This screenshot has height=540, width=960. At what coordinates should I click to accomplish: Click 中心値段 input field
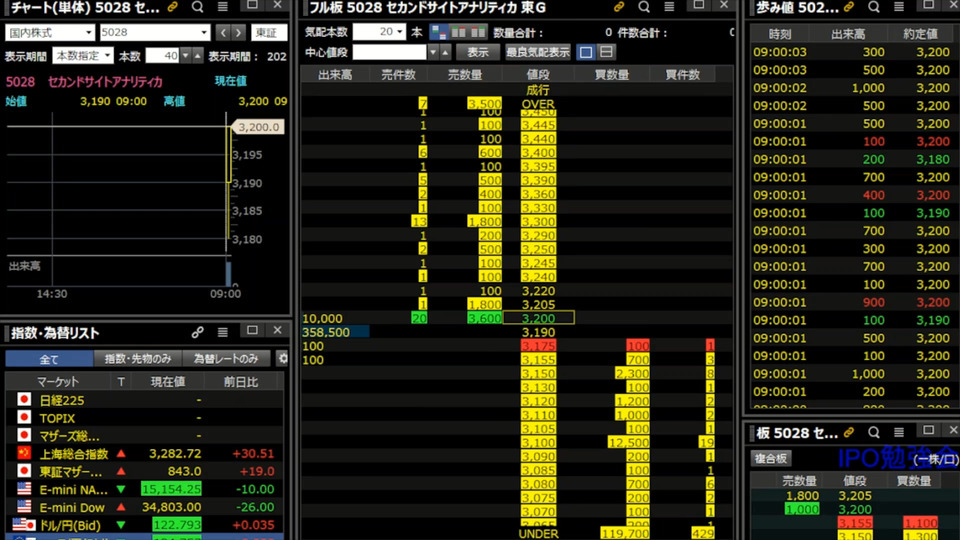[x=389, y=52]
